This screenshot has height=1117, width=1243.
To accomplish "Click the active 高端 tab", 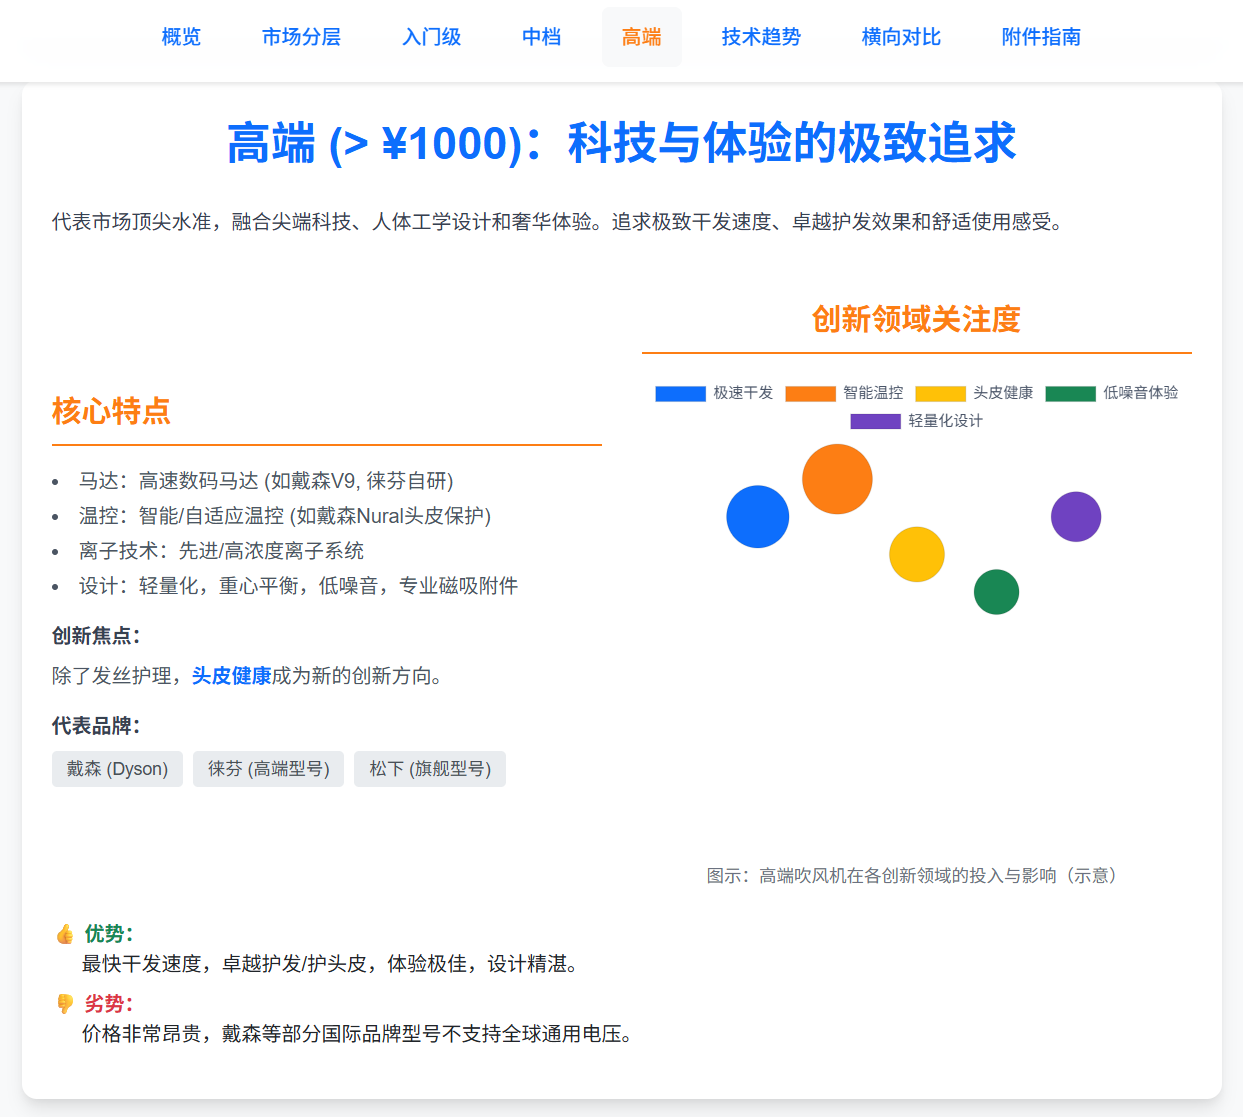I will click(641, 37).
